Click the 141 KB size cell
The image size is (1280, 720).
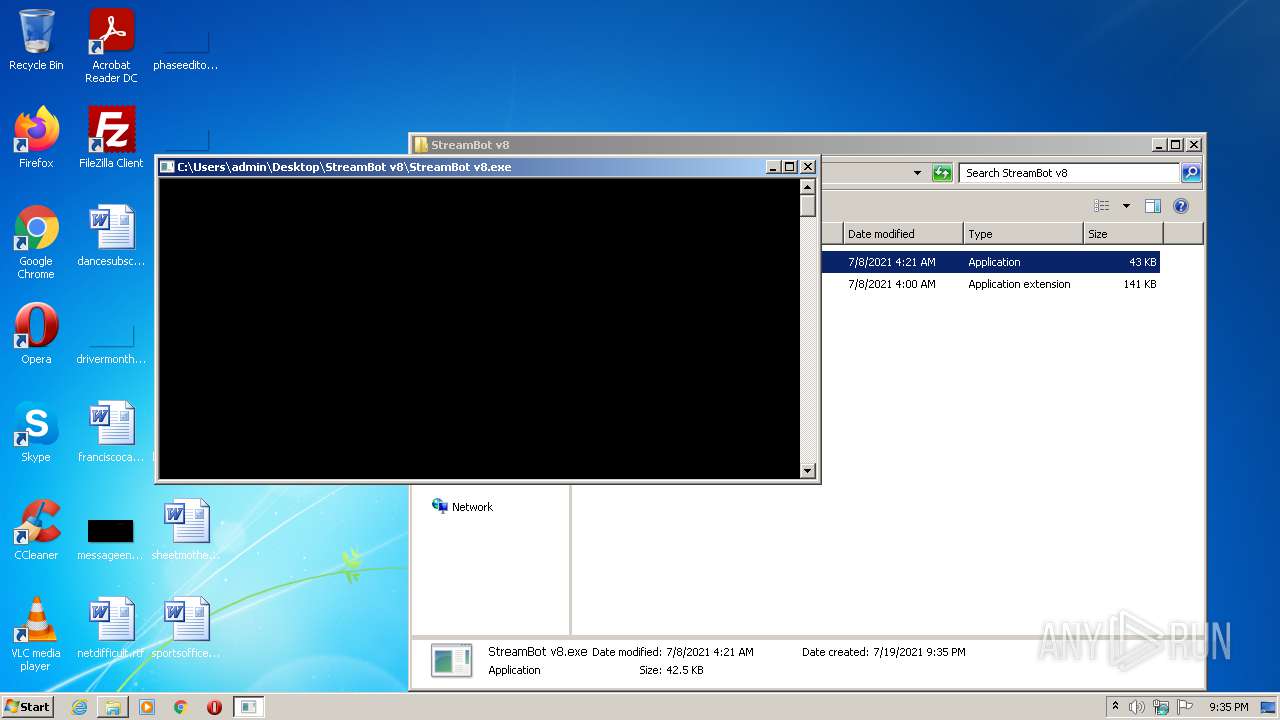[1139, 284]
